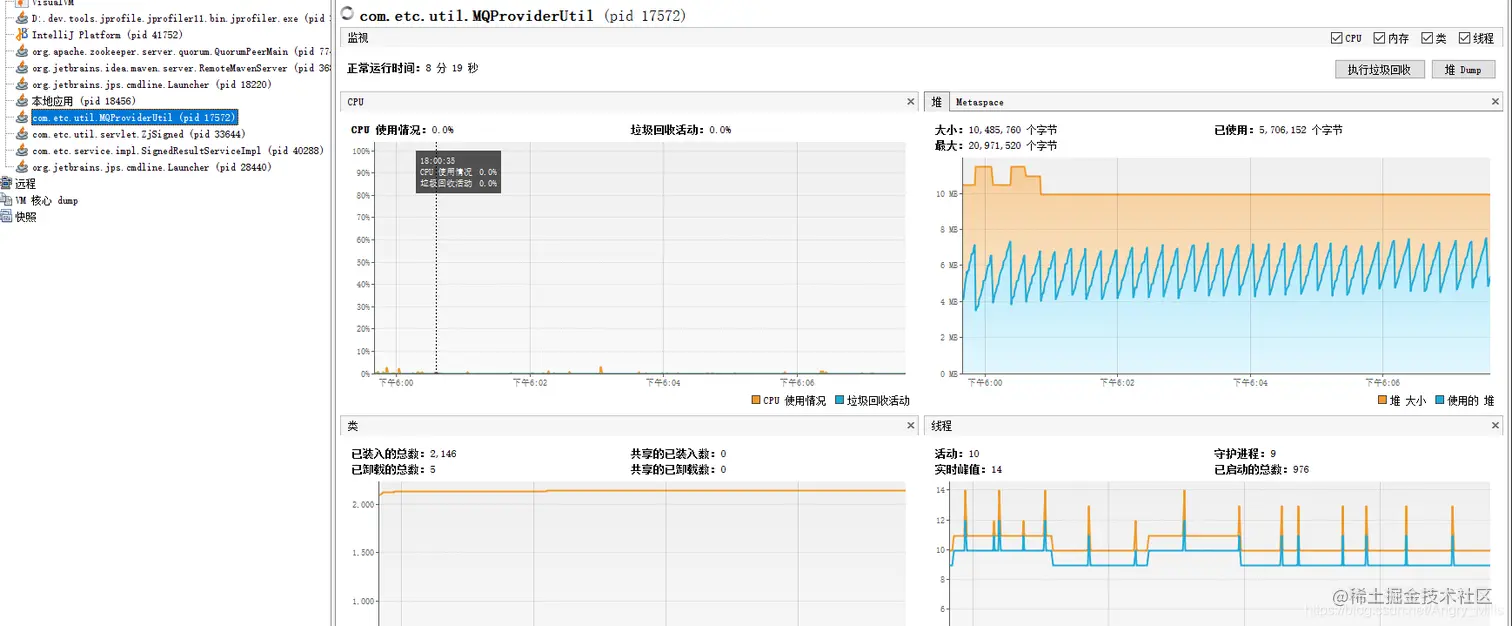Screen dimensions: 1512x626
Task: Close the CPU graph panel
Action: coord(910,102)
